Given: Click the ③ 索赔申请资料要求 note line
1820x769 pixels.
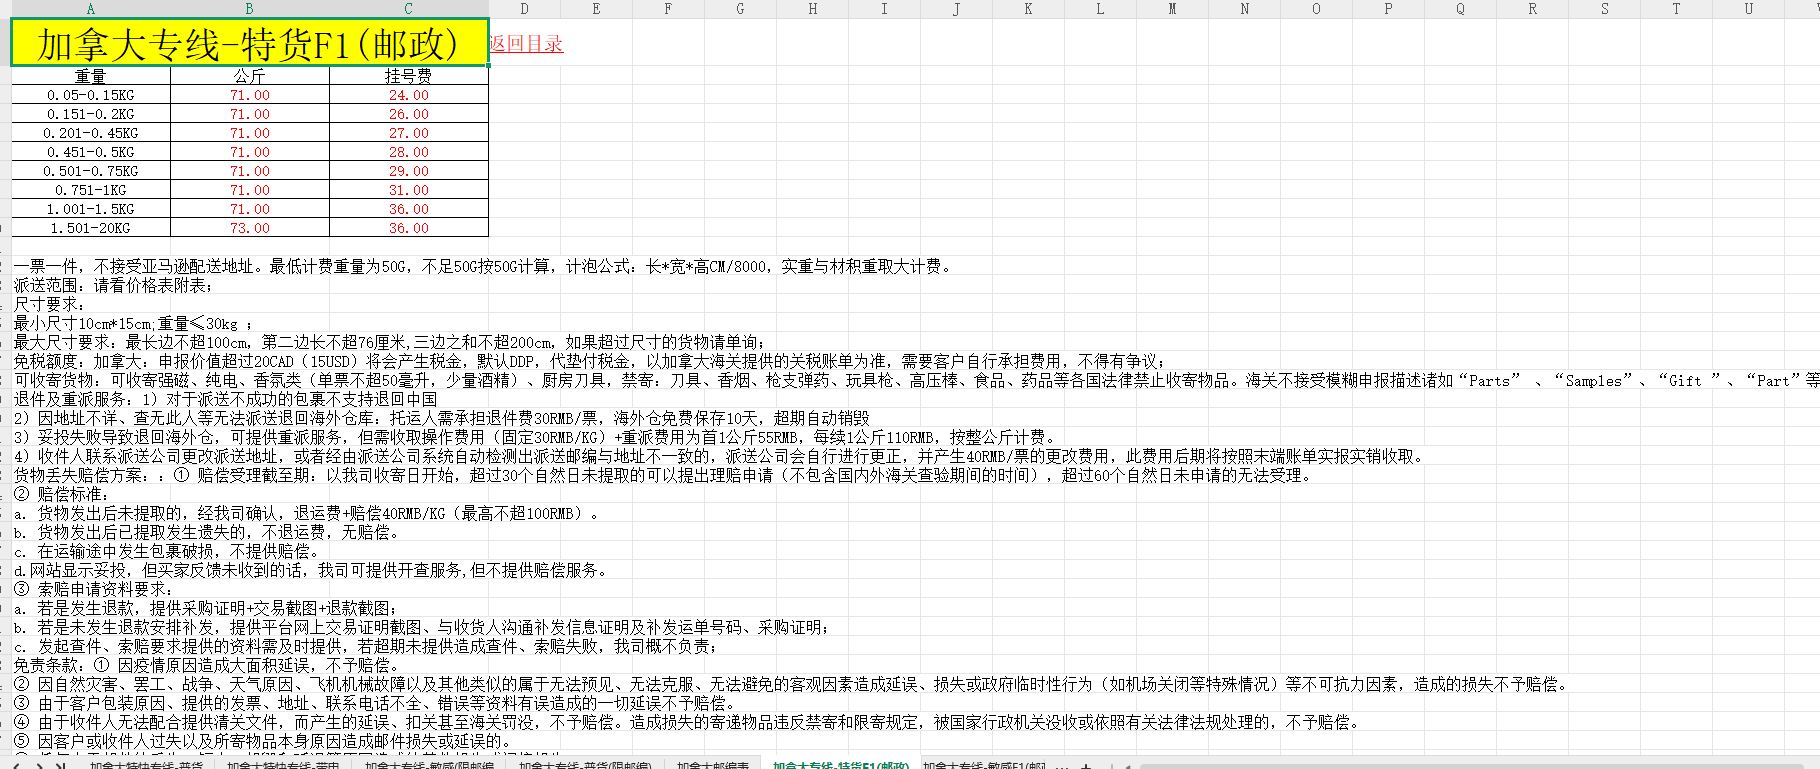Looking at the screenshot, I should (93, 589).
